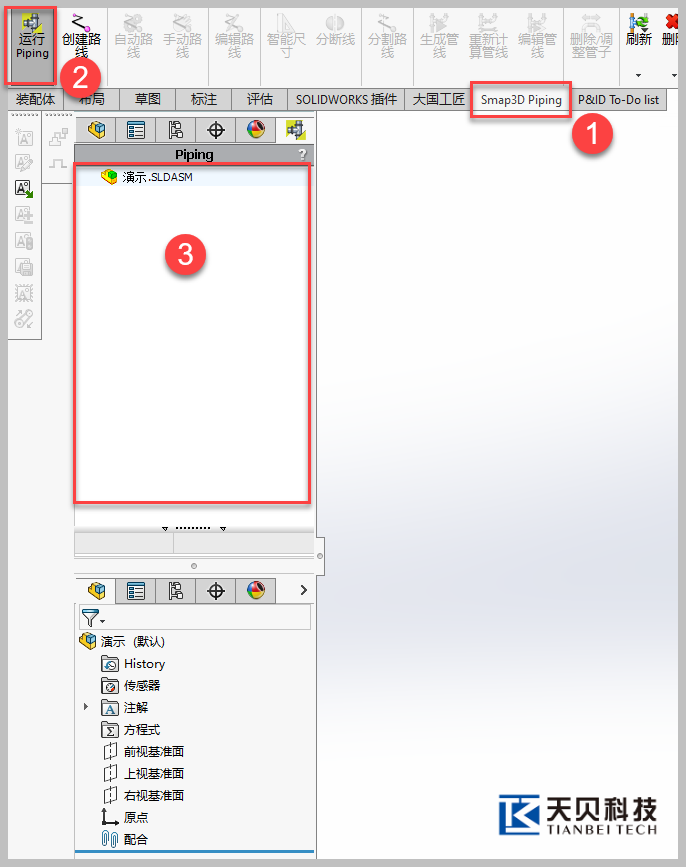
Task: Open DisplayManager tab in upper panel
Action: [255, 130]
